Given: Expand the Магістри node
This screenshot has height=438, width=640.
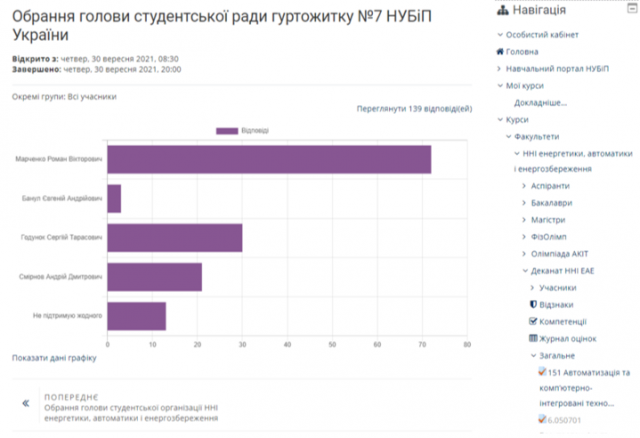Looking at the screenshot, I should click(524, 220).
